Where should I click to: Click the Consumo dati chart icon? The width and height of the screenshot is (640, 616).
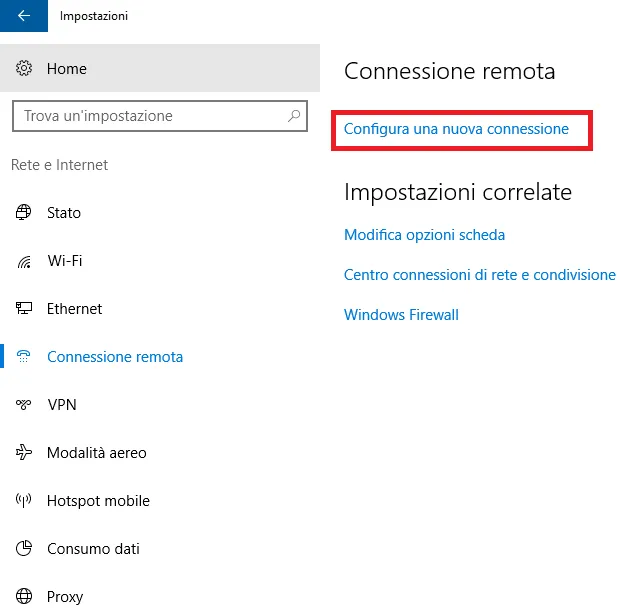click(25, 549)
